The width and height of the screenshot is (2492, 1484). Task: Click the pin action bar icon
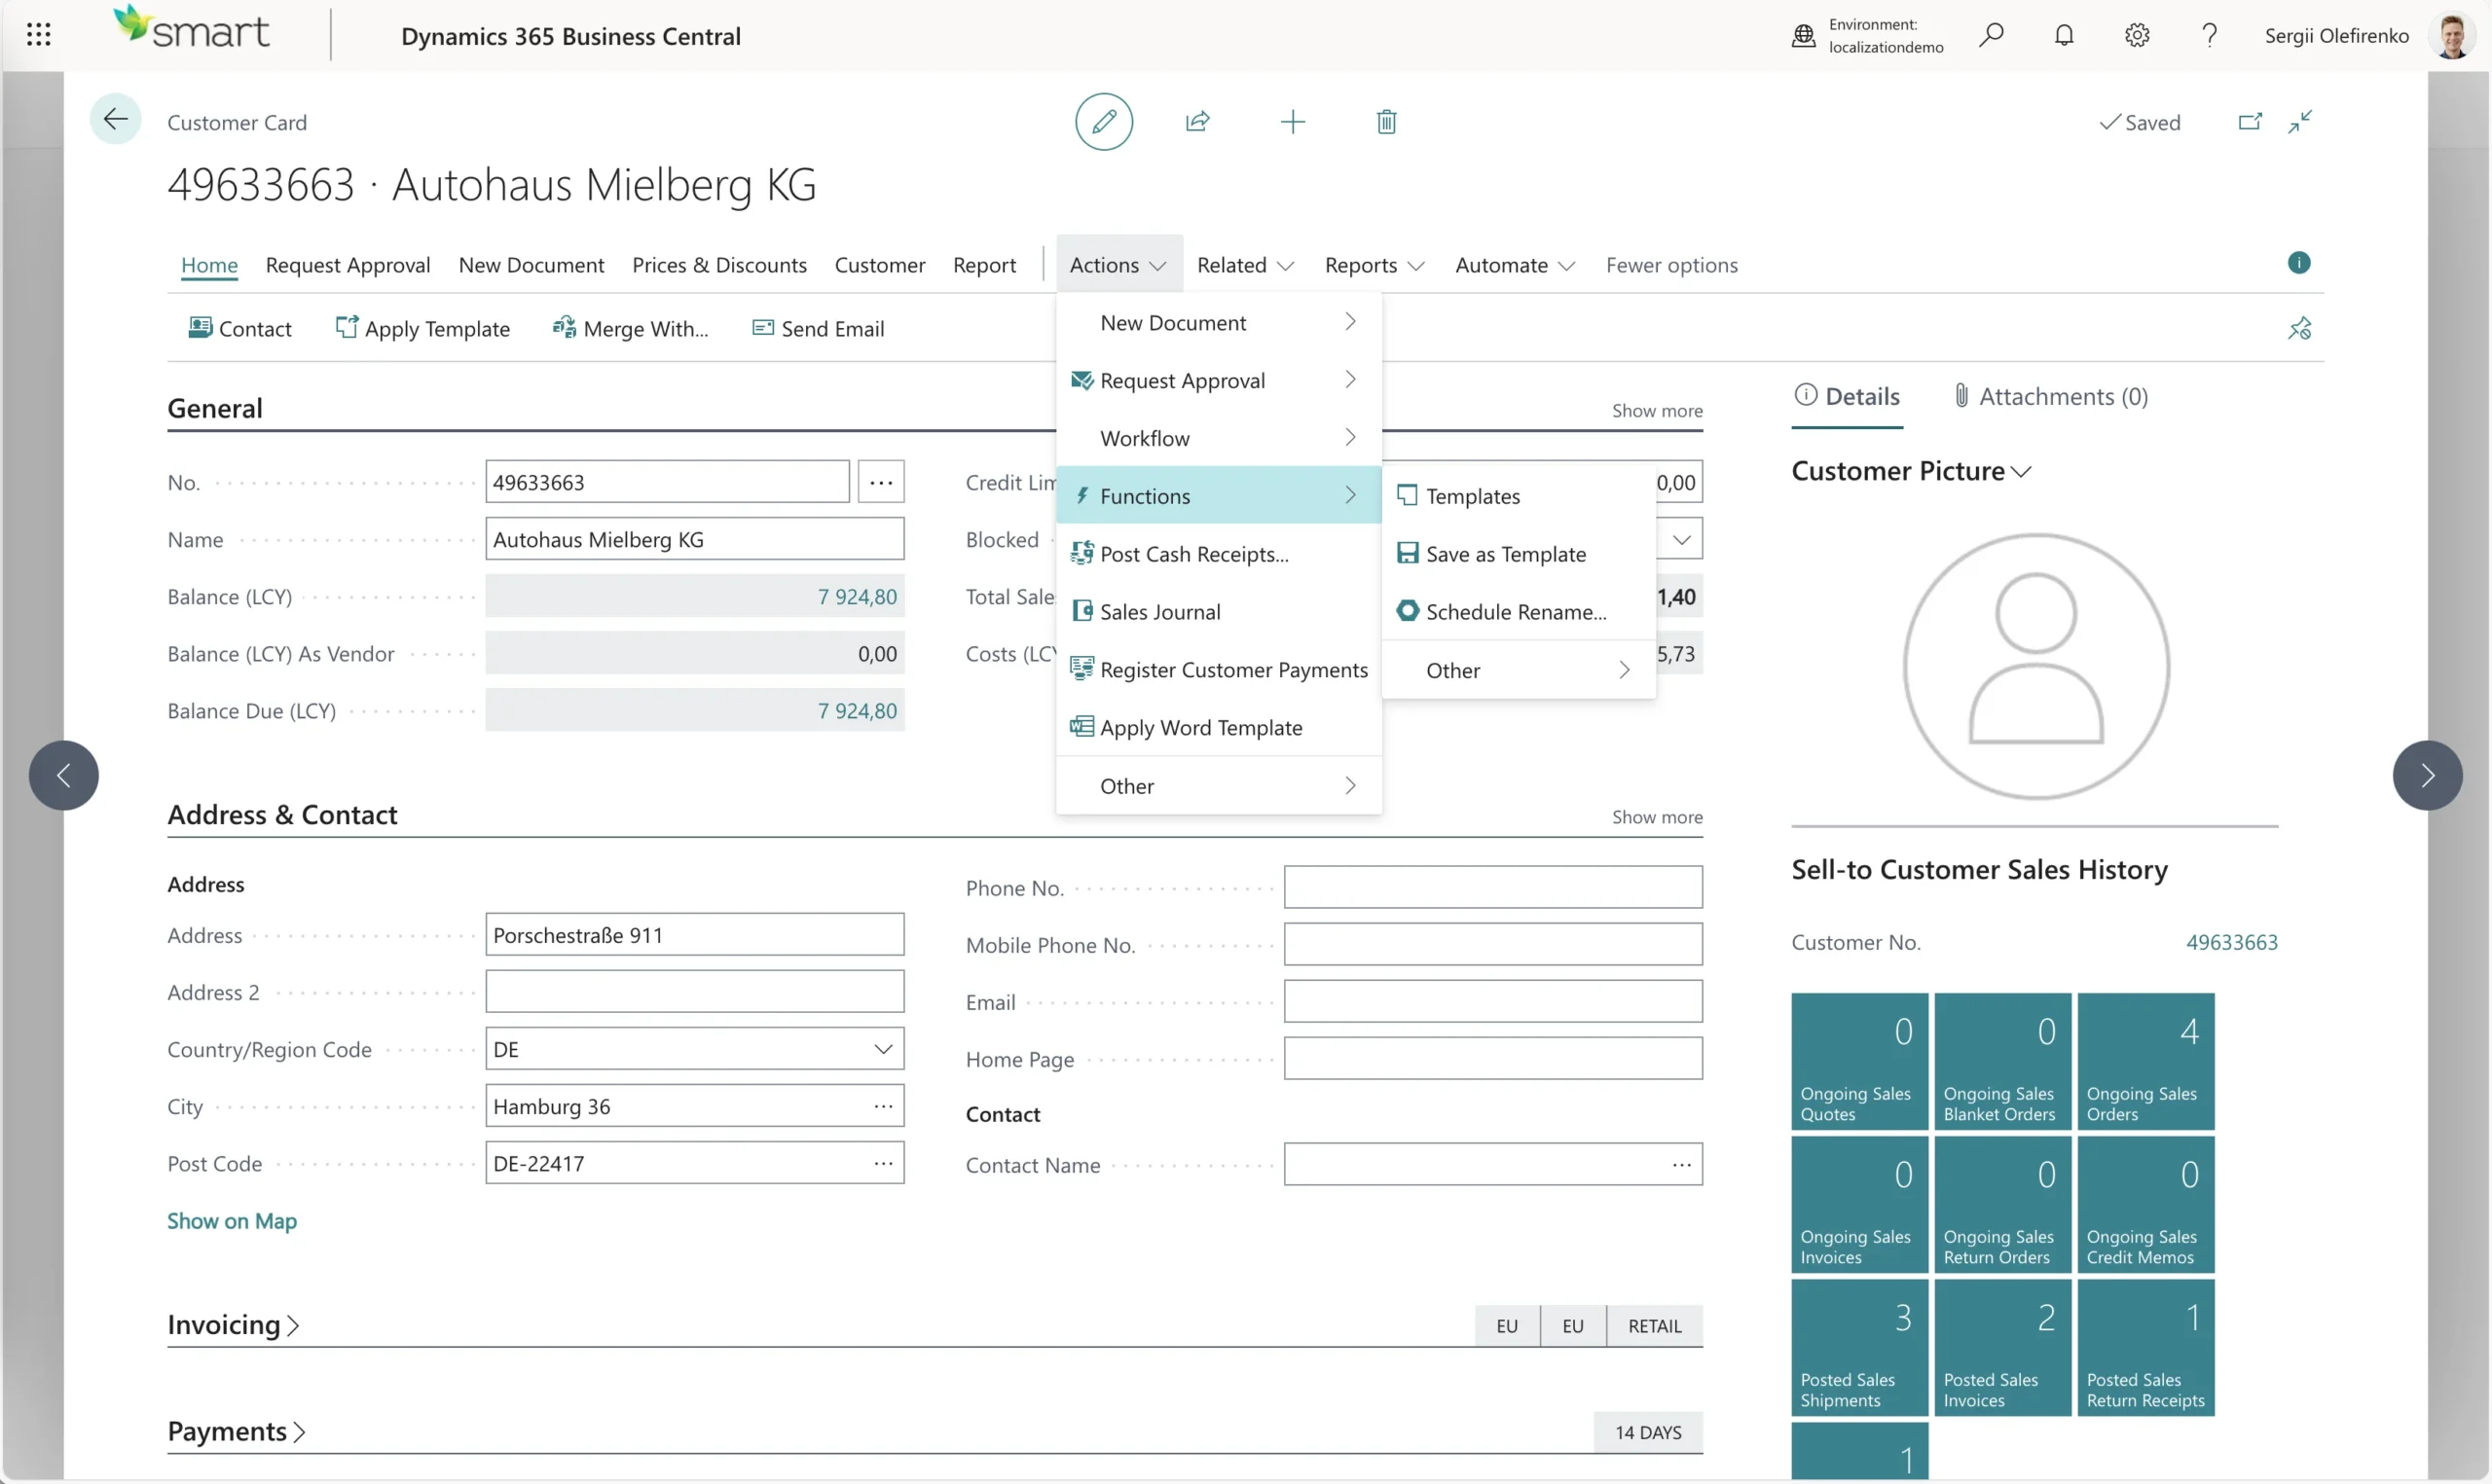point(2299,328)
